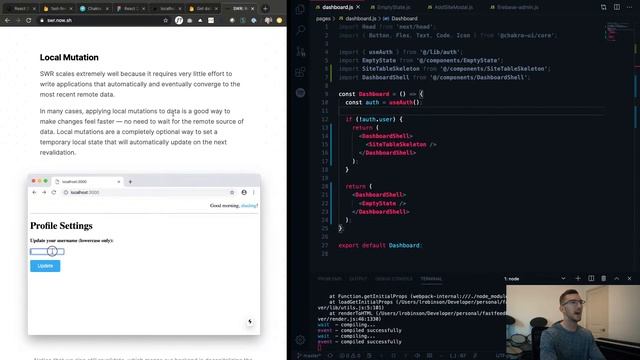
Task: Click the 'pages' breadcrumb segment
Action: coord(323,18)
